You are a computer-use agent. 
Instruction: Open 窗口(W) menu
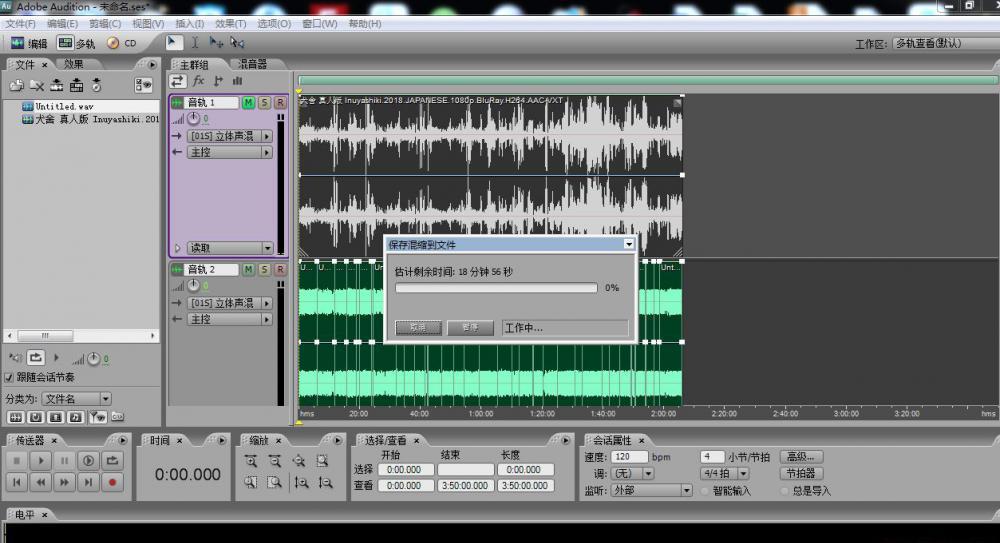click(320, 24)
